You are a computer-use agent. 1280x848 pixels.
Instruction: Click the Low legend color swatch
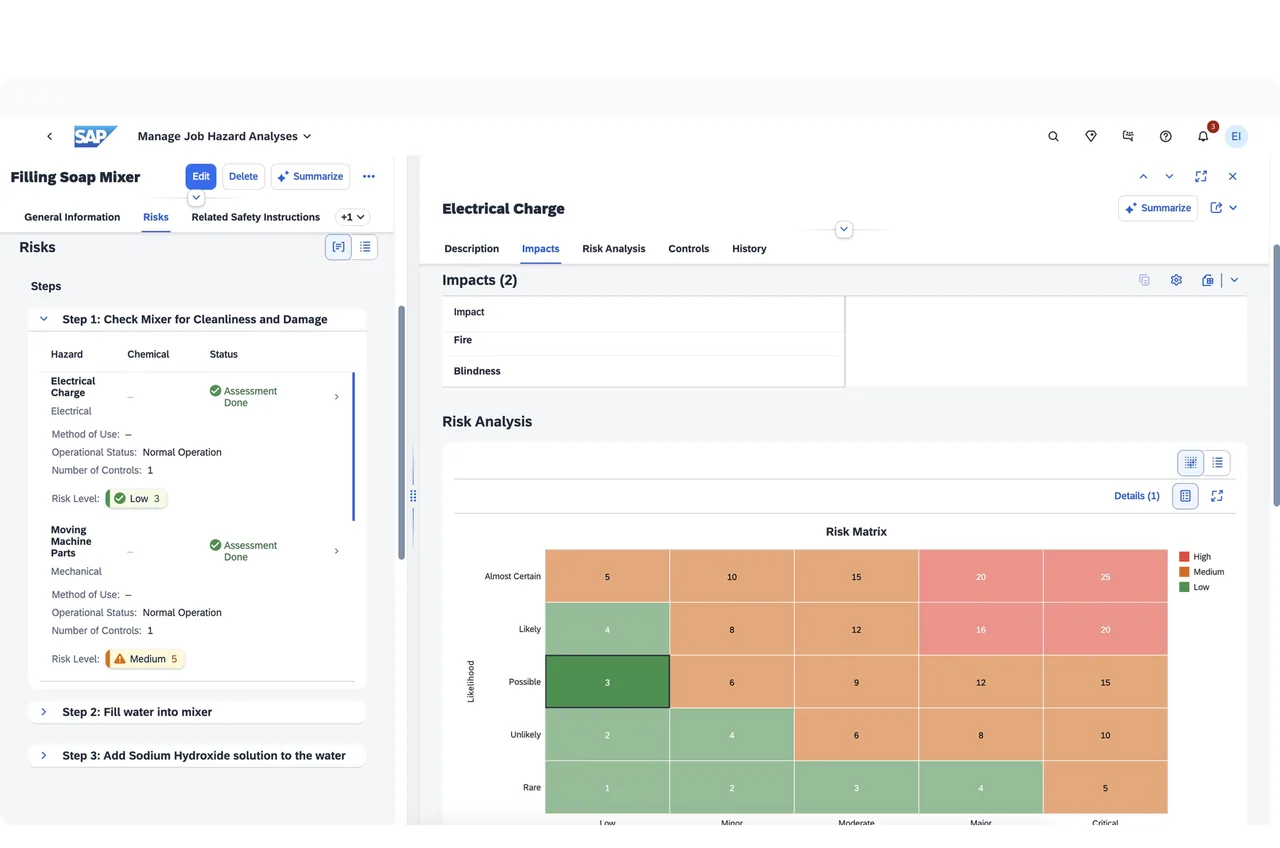(x=1184, y=587)
